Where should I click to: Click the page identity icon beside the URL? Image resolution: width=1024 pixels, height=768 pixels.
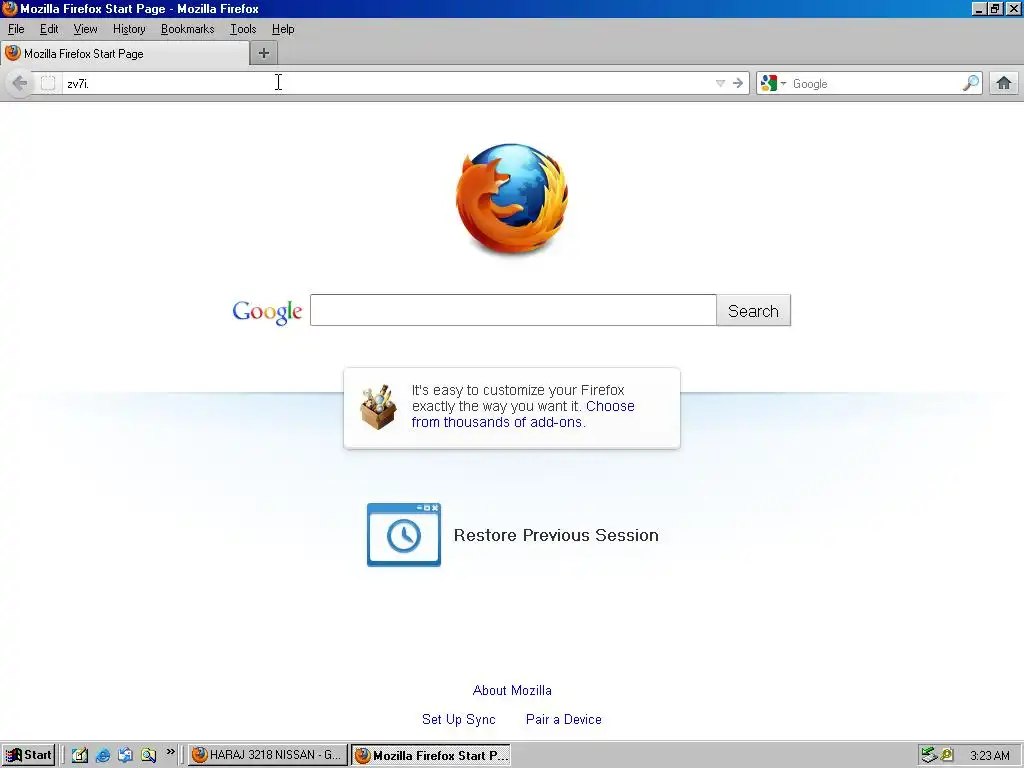click(x=48, y=83)
